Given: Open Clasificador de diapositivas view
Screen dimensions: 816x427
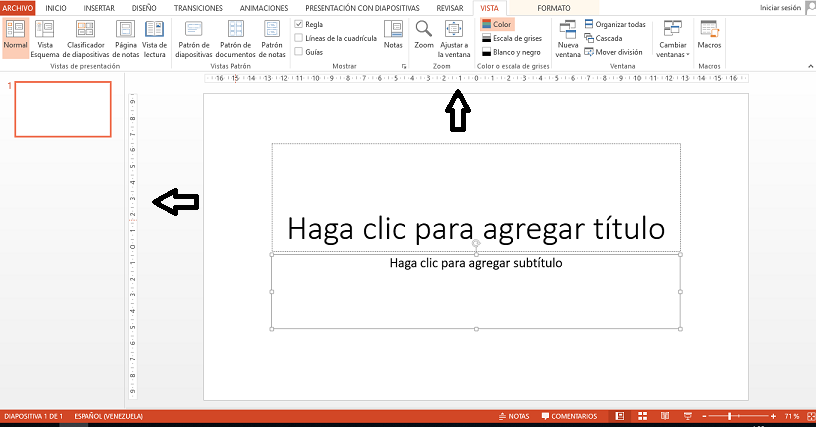Looking at the screenshot, I should [85, 31].
